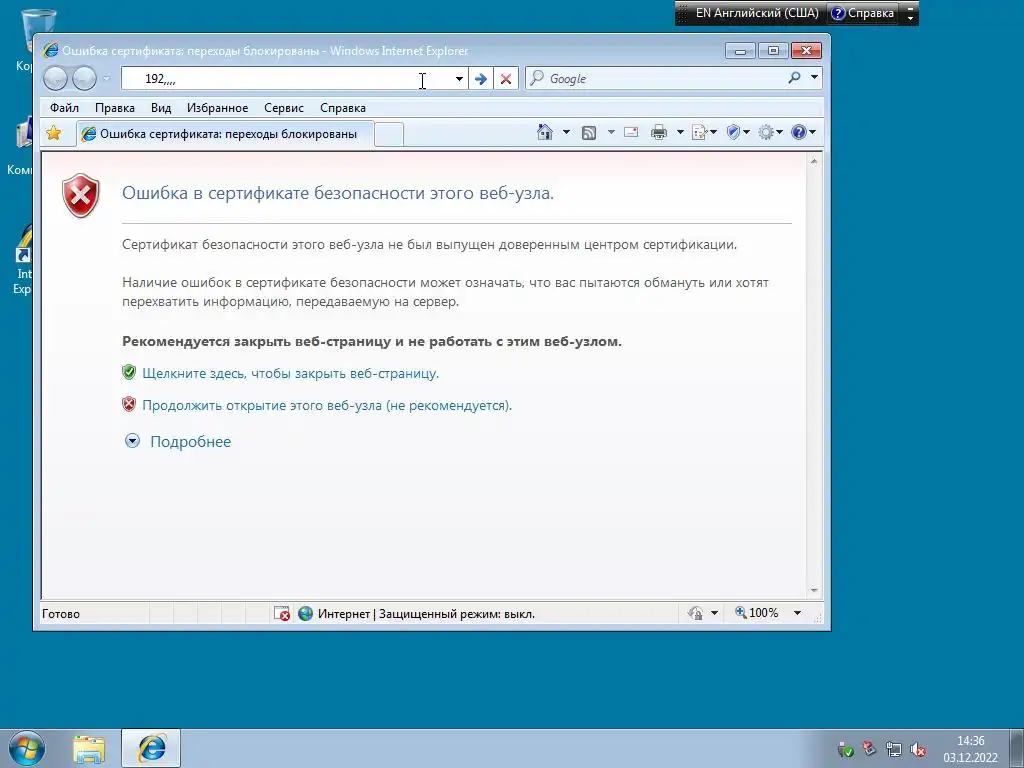Click the taskbar clock showing 14:36

pos(970,749)
